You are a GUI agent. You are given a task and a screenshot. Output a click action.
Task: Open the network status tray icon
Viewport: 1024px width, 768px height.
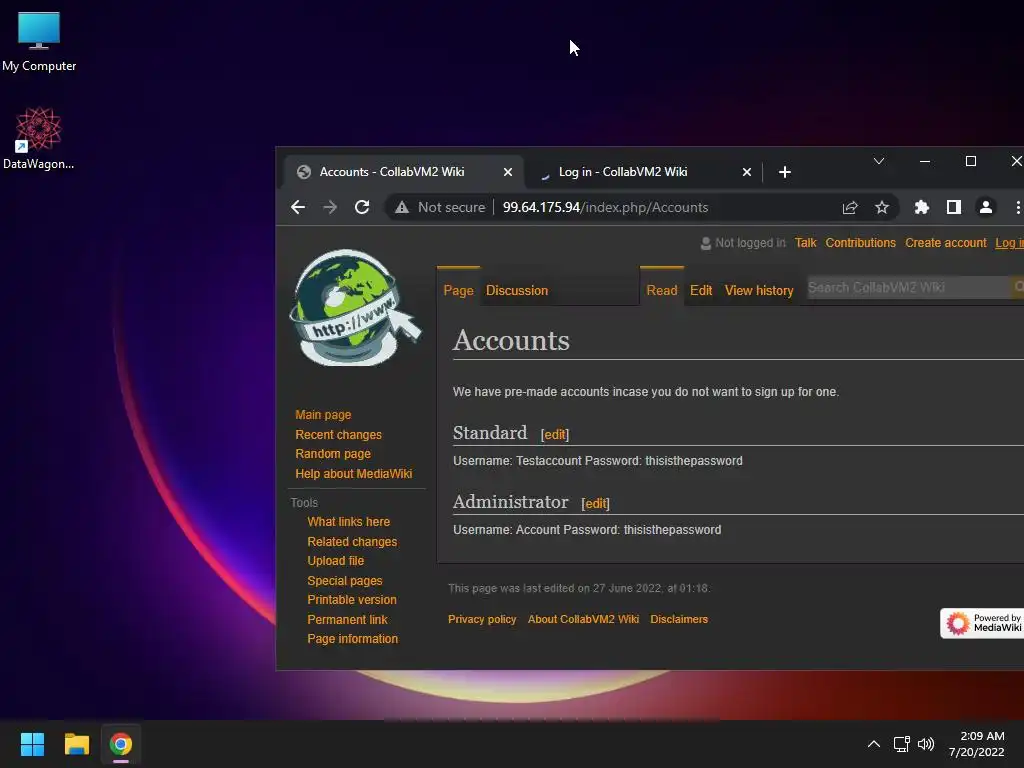(x=901, y=744)
